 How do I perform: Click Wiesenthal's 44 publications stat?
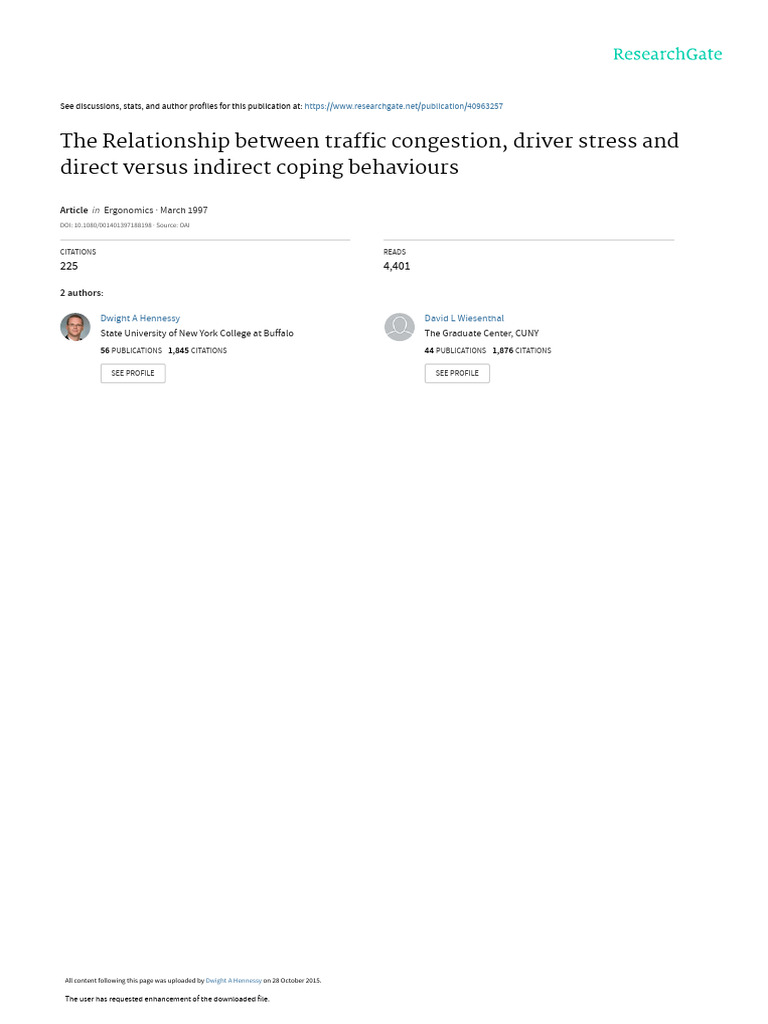point(455,351)
